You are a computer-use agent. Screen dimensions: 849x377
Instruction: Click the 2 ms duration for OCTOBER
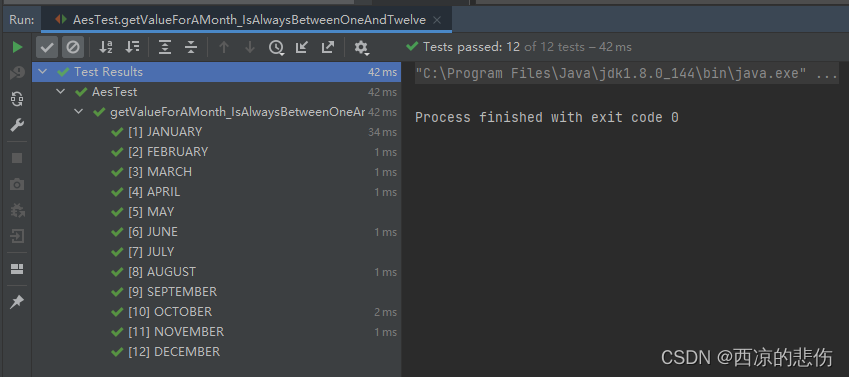[385, 312]
